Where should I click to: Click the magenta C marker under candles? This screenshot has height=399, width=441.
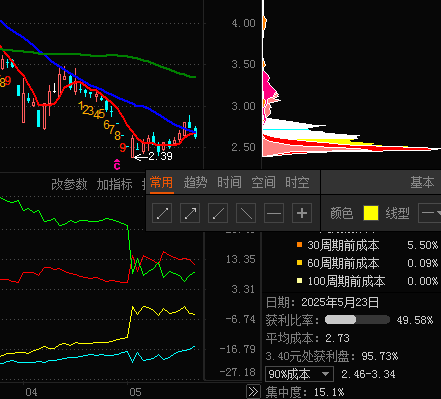click(x=117, y=165)
